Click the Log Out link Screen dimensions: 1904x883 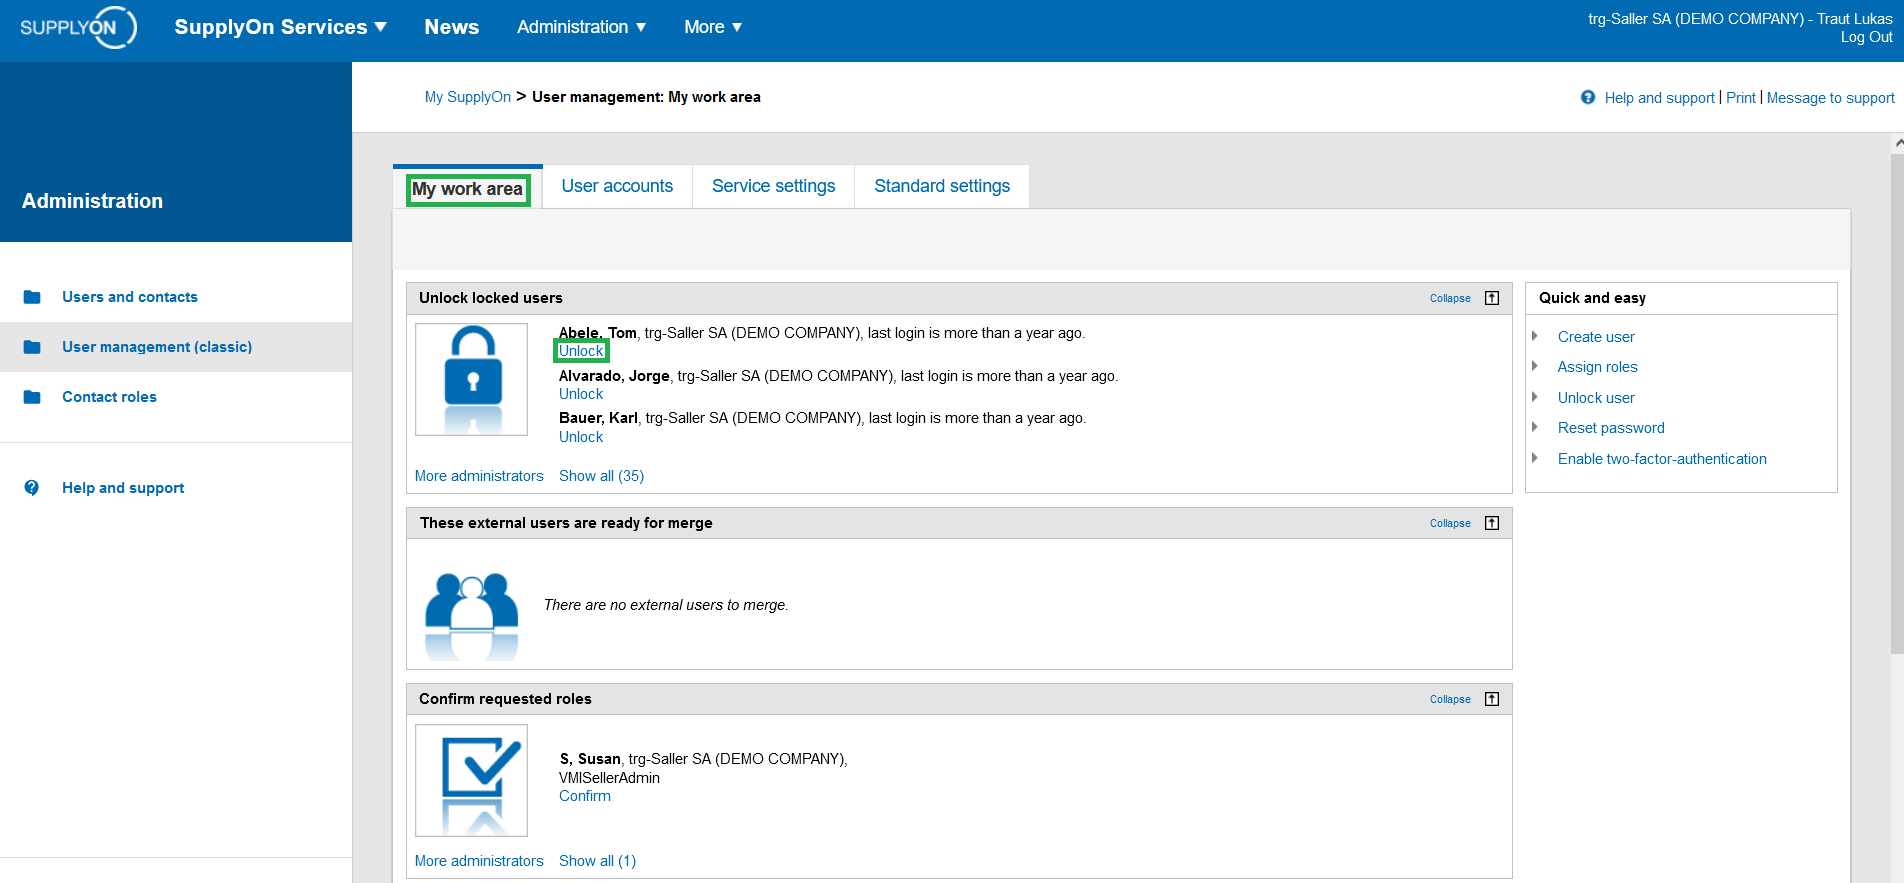[x=1866, y=37]
